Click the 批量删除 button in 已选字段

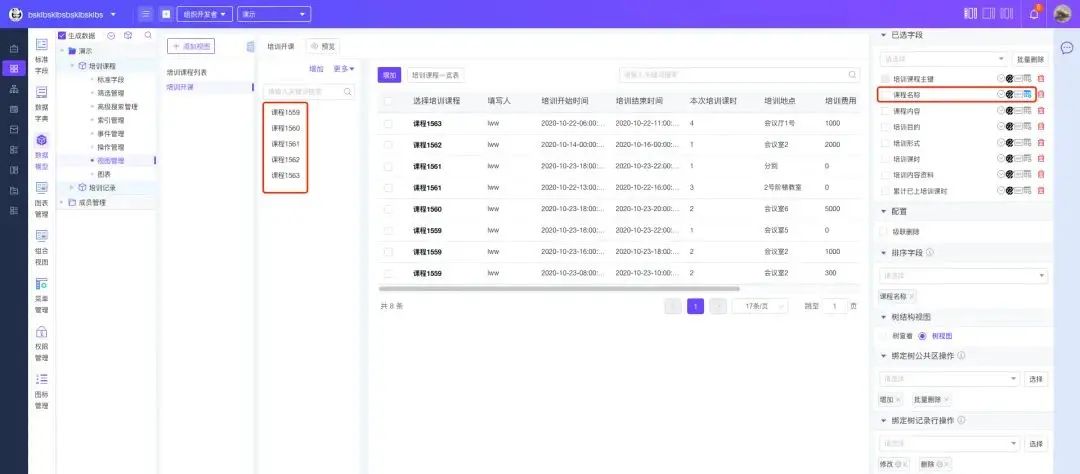1030,60
